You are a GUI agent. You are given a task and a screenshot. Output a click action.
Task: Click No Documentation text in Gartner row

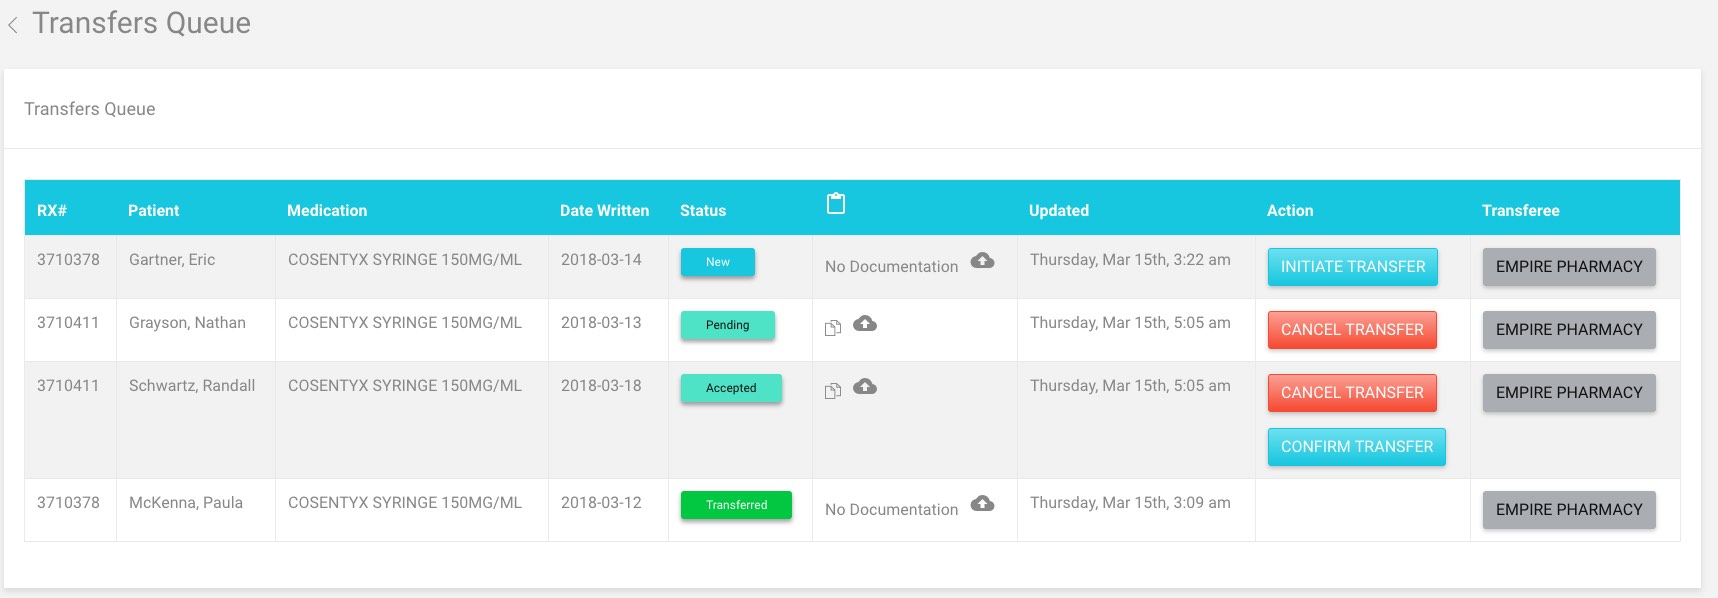(891, 267)
